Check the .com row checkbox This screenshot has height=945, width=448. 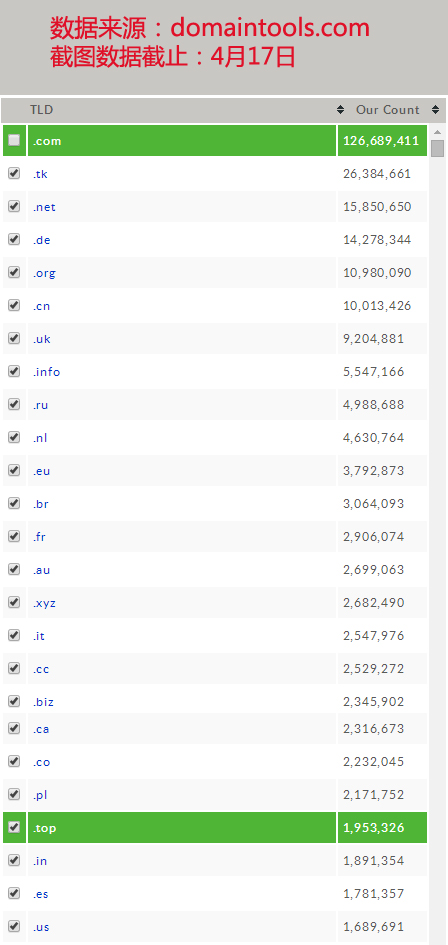(14, 140)
